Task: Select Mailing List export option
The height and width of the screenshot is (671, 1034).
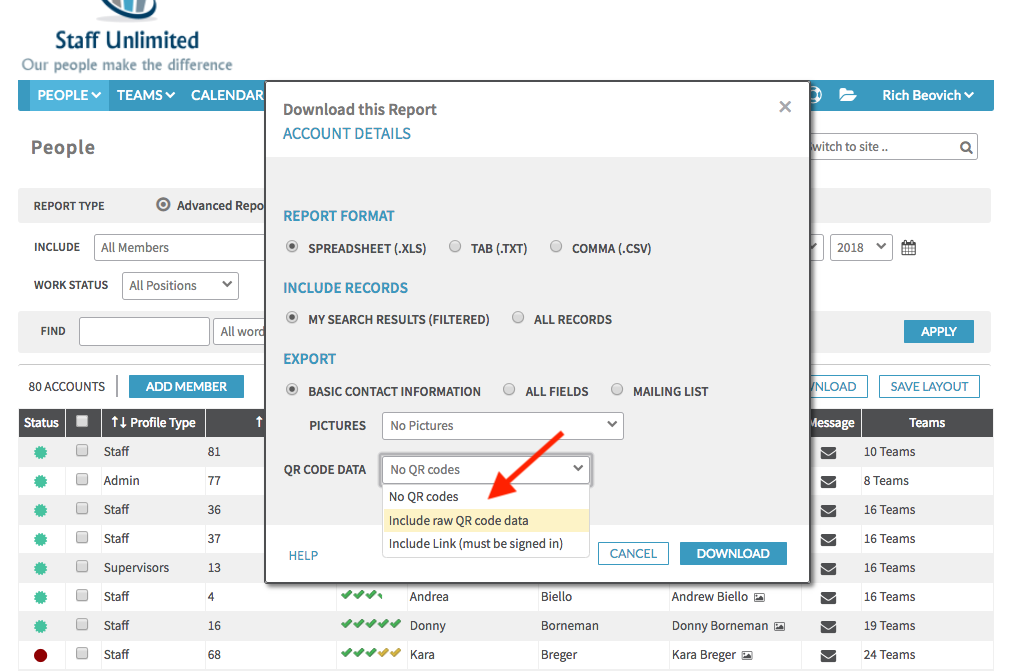Action: [x=617, y=390]
